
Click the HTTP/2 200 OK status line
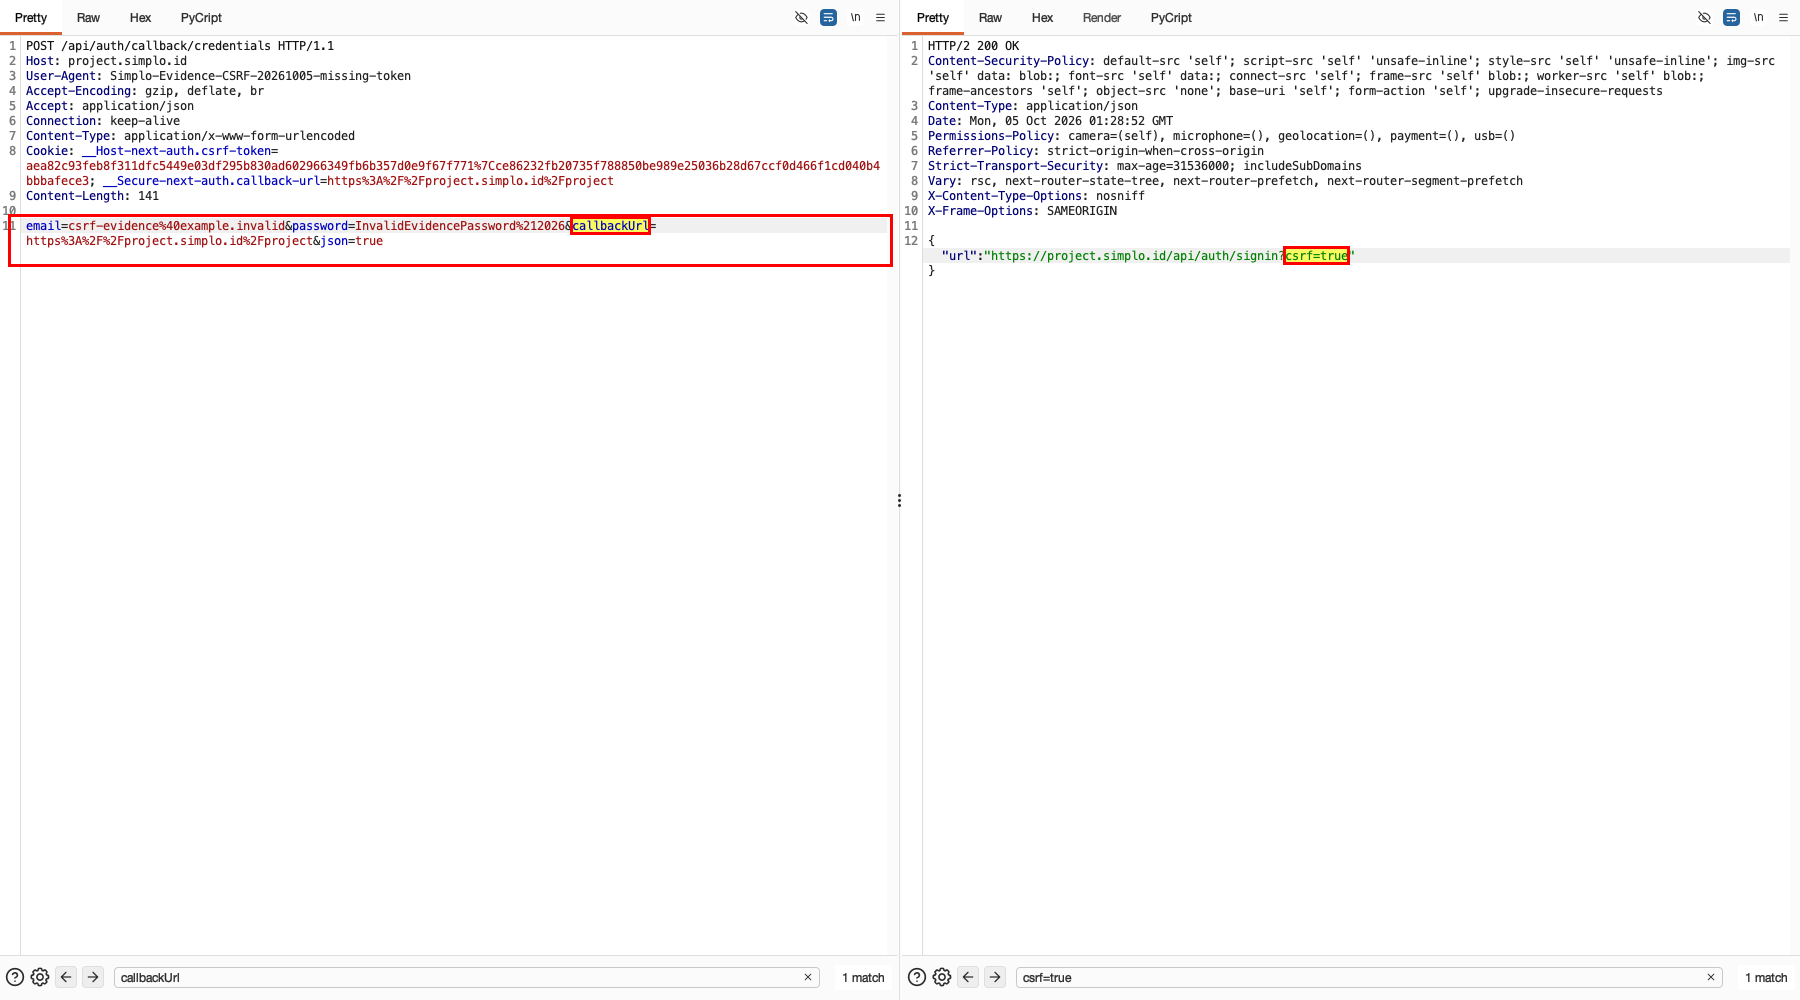(x=973, y=46)
